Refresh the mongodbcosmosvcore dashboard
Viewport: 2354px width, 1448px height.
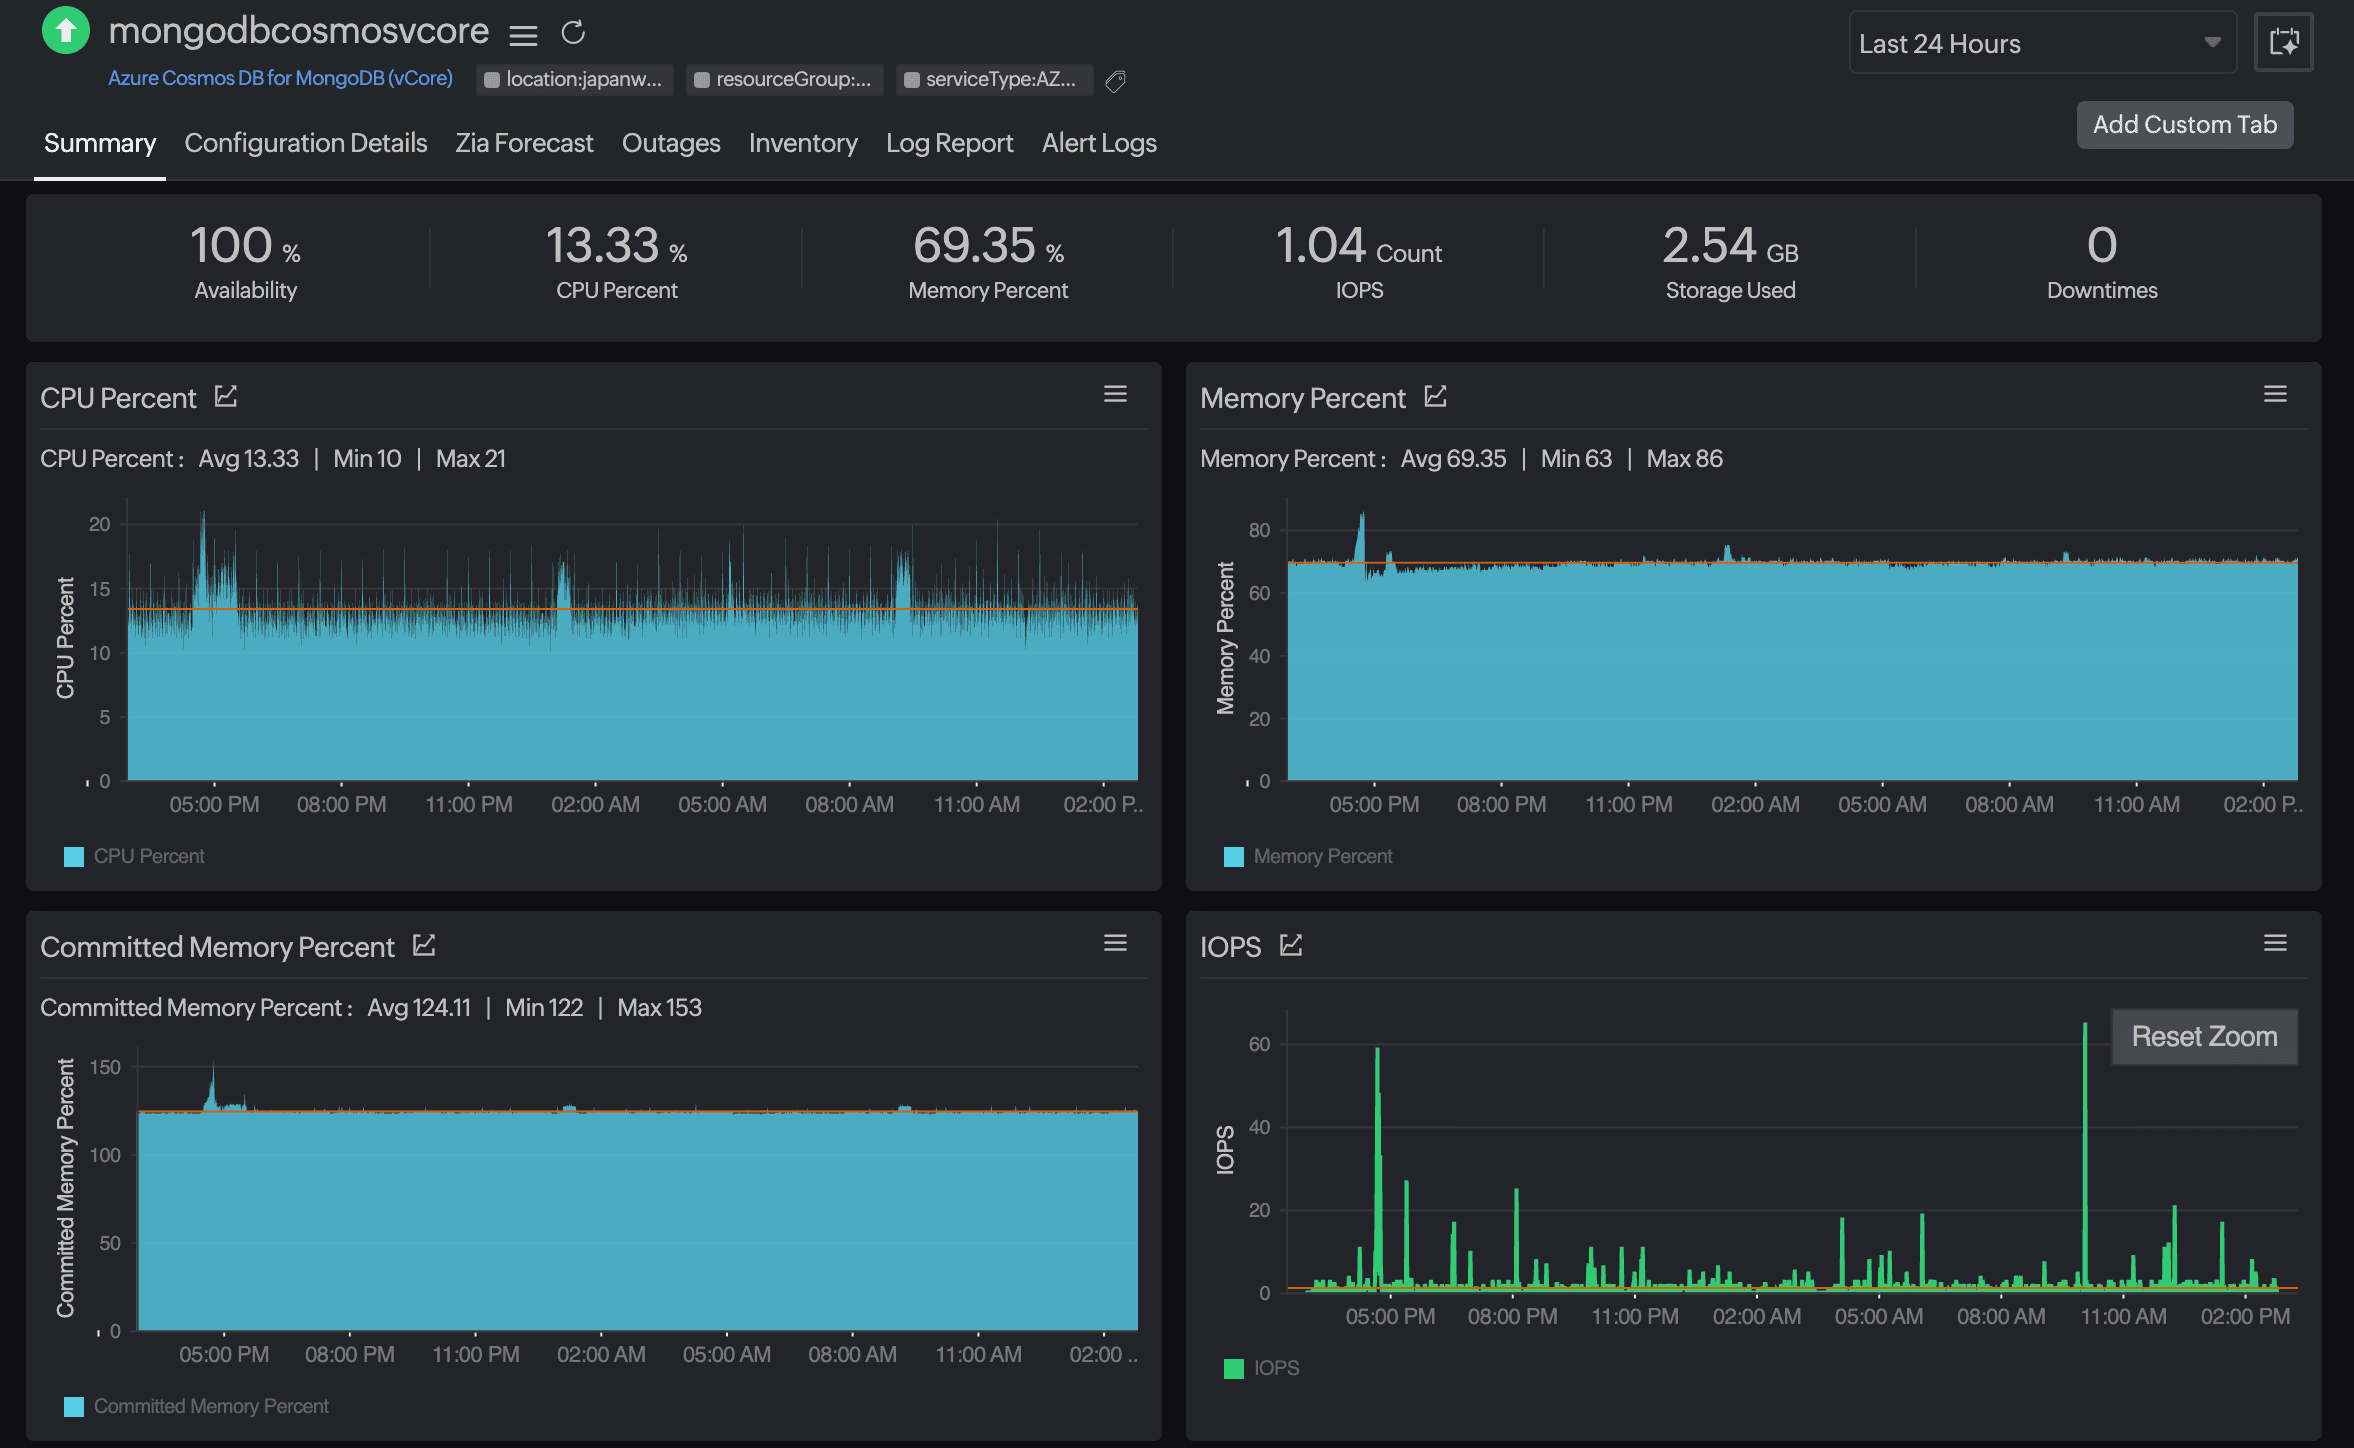pyautogui.click(x=573, y=32)
